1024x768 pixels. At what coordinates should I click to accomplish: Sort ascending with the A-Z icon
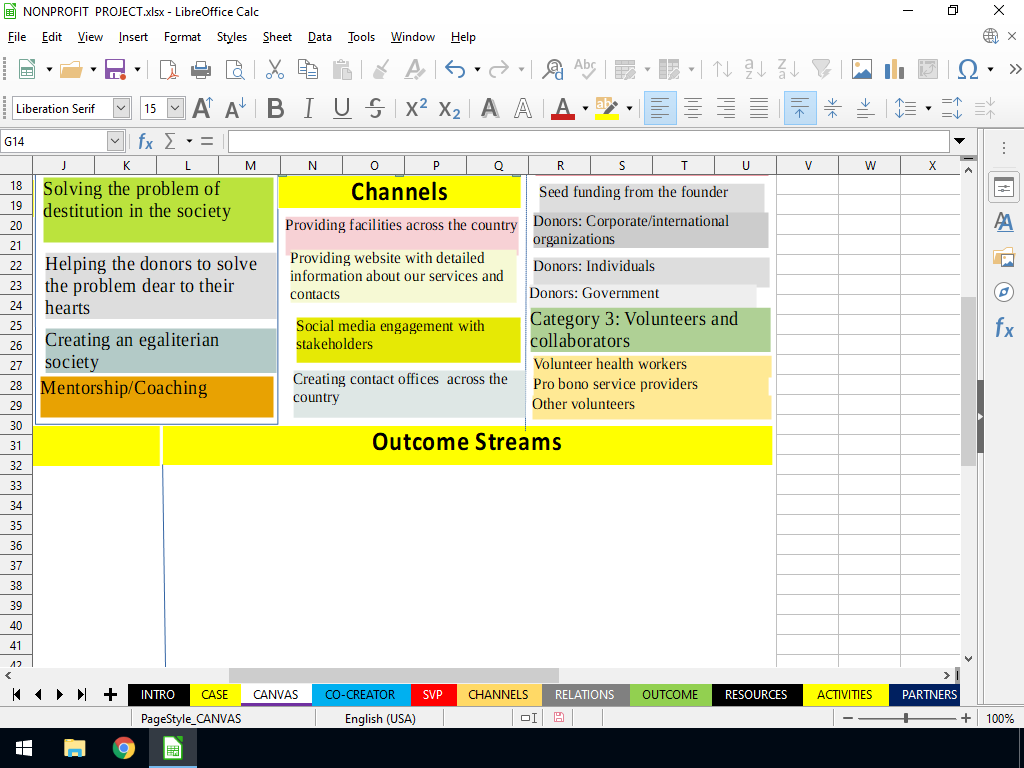tap(755, 69)
